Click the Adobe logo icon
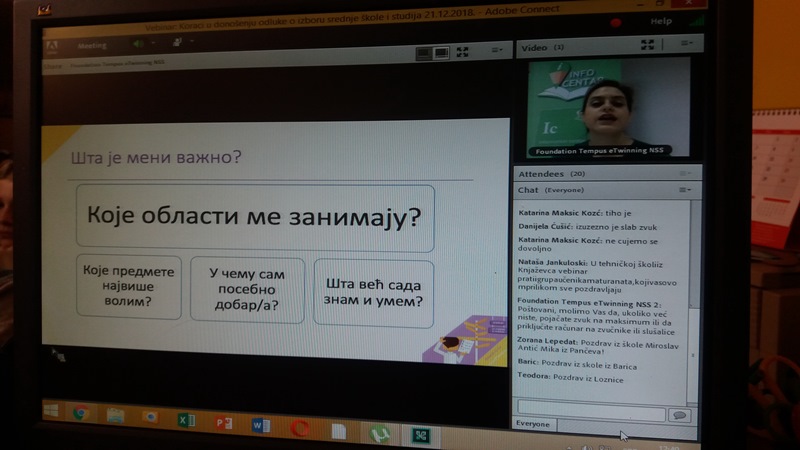 pos(52,47)
